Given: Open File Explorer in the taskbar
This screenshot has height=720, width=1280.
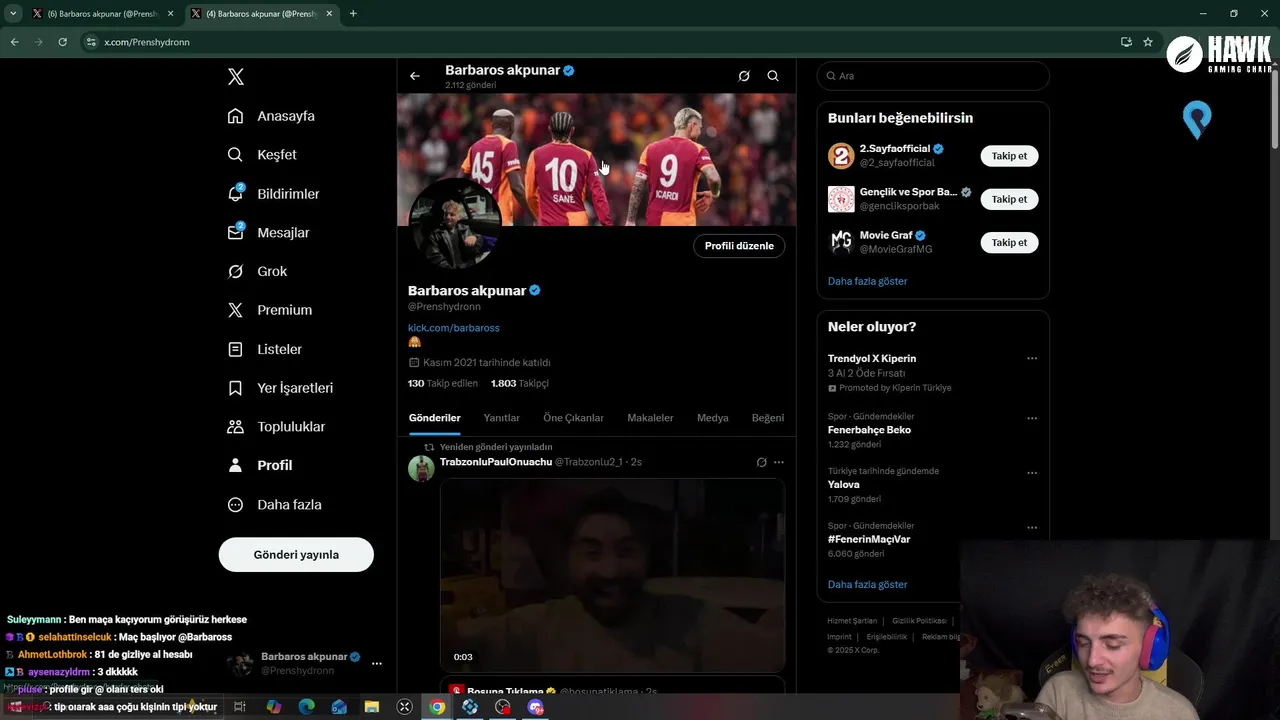Looking at the screenshot, I should coord(371,707).
